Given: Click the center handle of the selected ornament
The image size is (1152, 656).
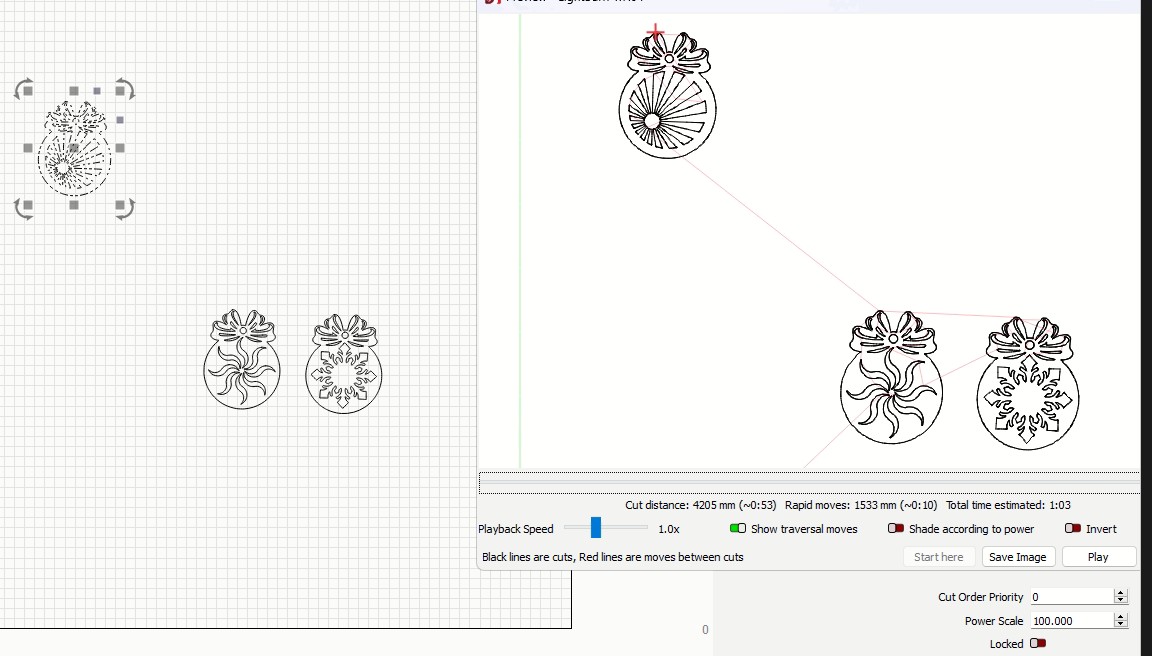Looking at the screenshot, I should pyautogui.click(x=74, y=148).
